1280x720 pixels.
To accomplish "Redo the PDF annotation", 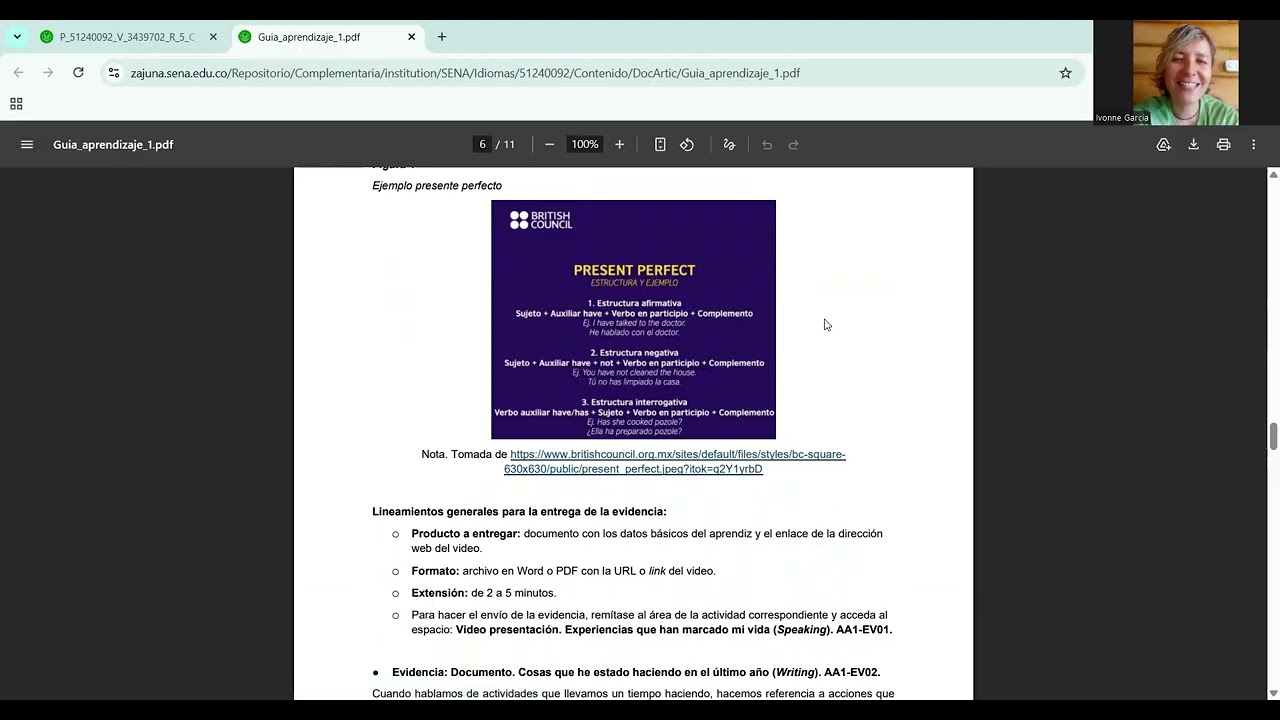I will coord(794,145).
